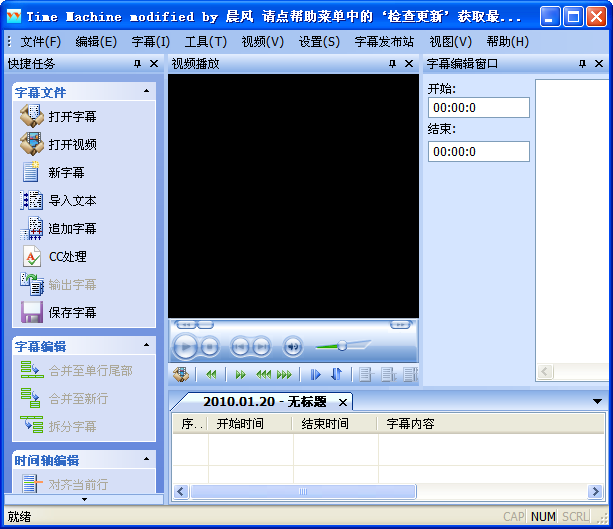Click the 开始 time input field
The image size is (613, 529).
click(479, 108)
